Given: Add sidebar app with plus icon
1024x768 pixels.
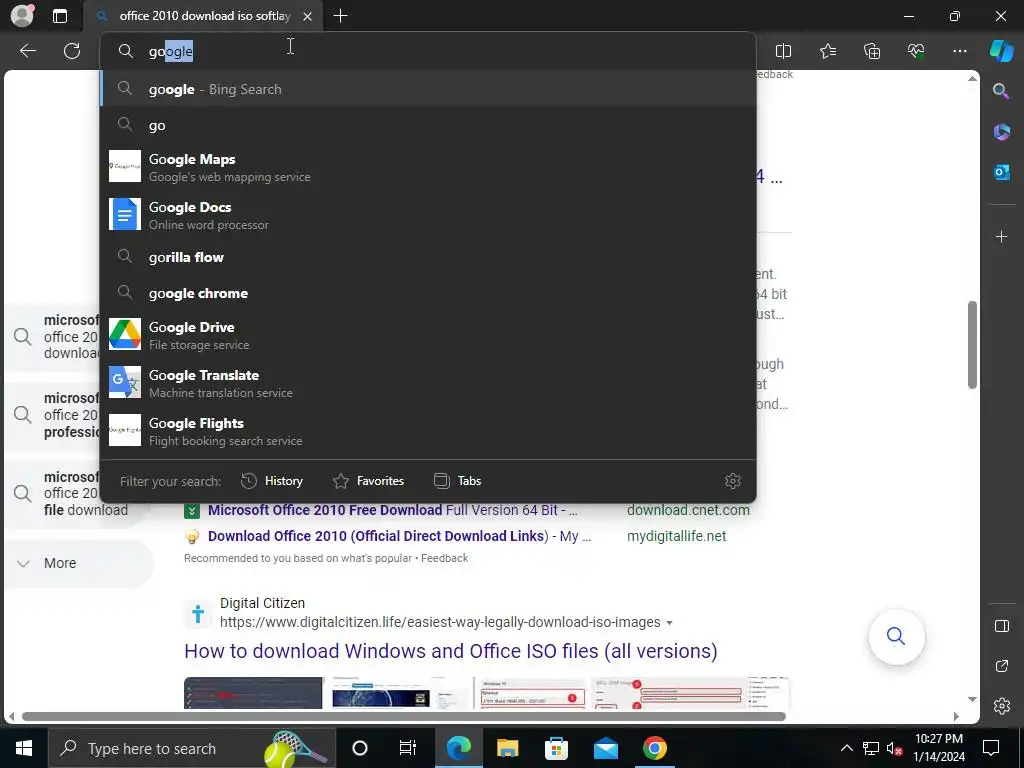Looking at the screenshot, I should 1001,236.
